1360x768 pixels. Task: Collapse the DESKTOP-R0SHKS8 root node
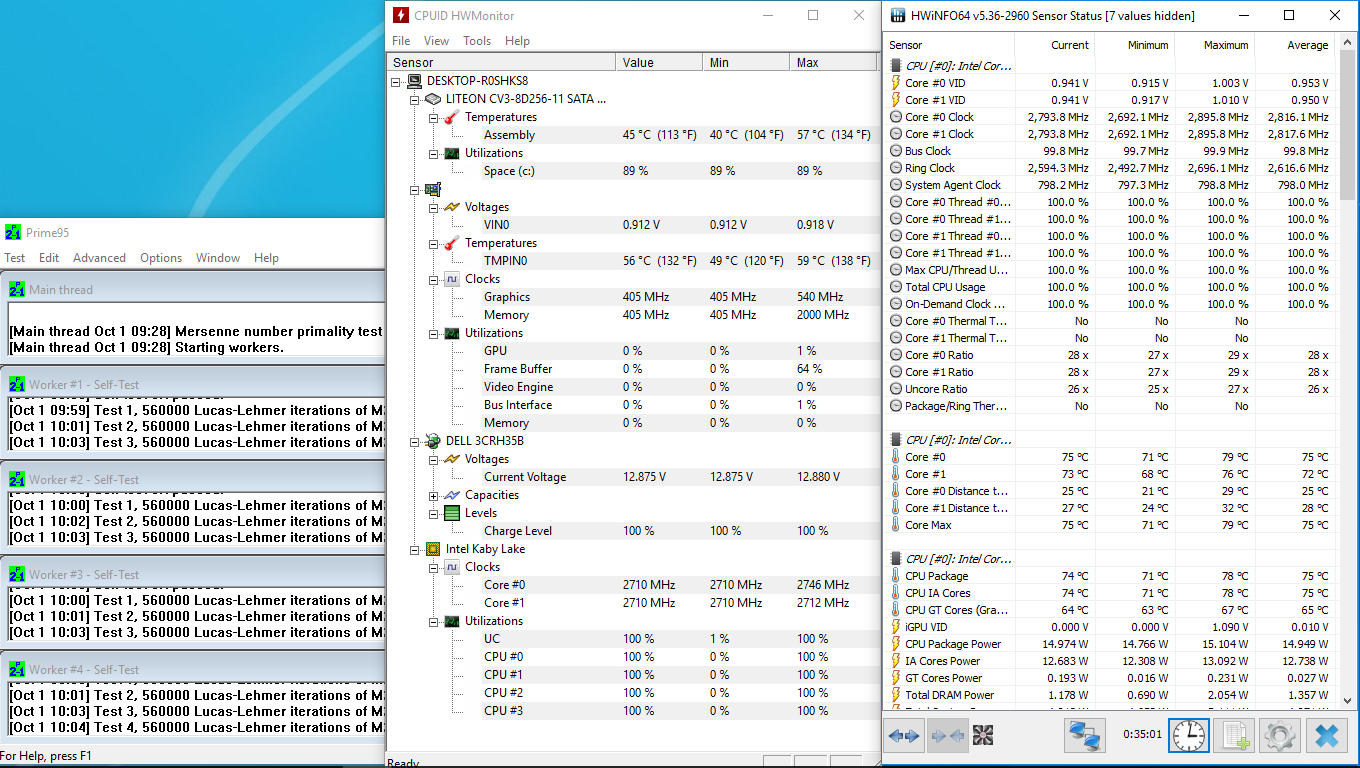tap(396, 81)
